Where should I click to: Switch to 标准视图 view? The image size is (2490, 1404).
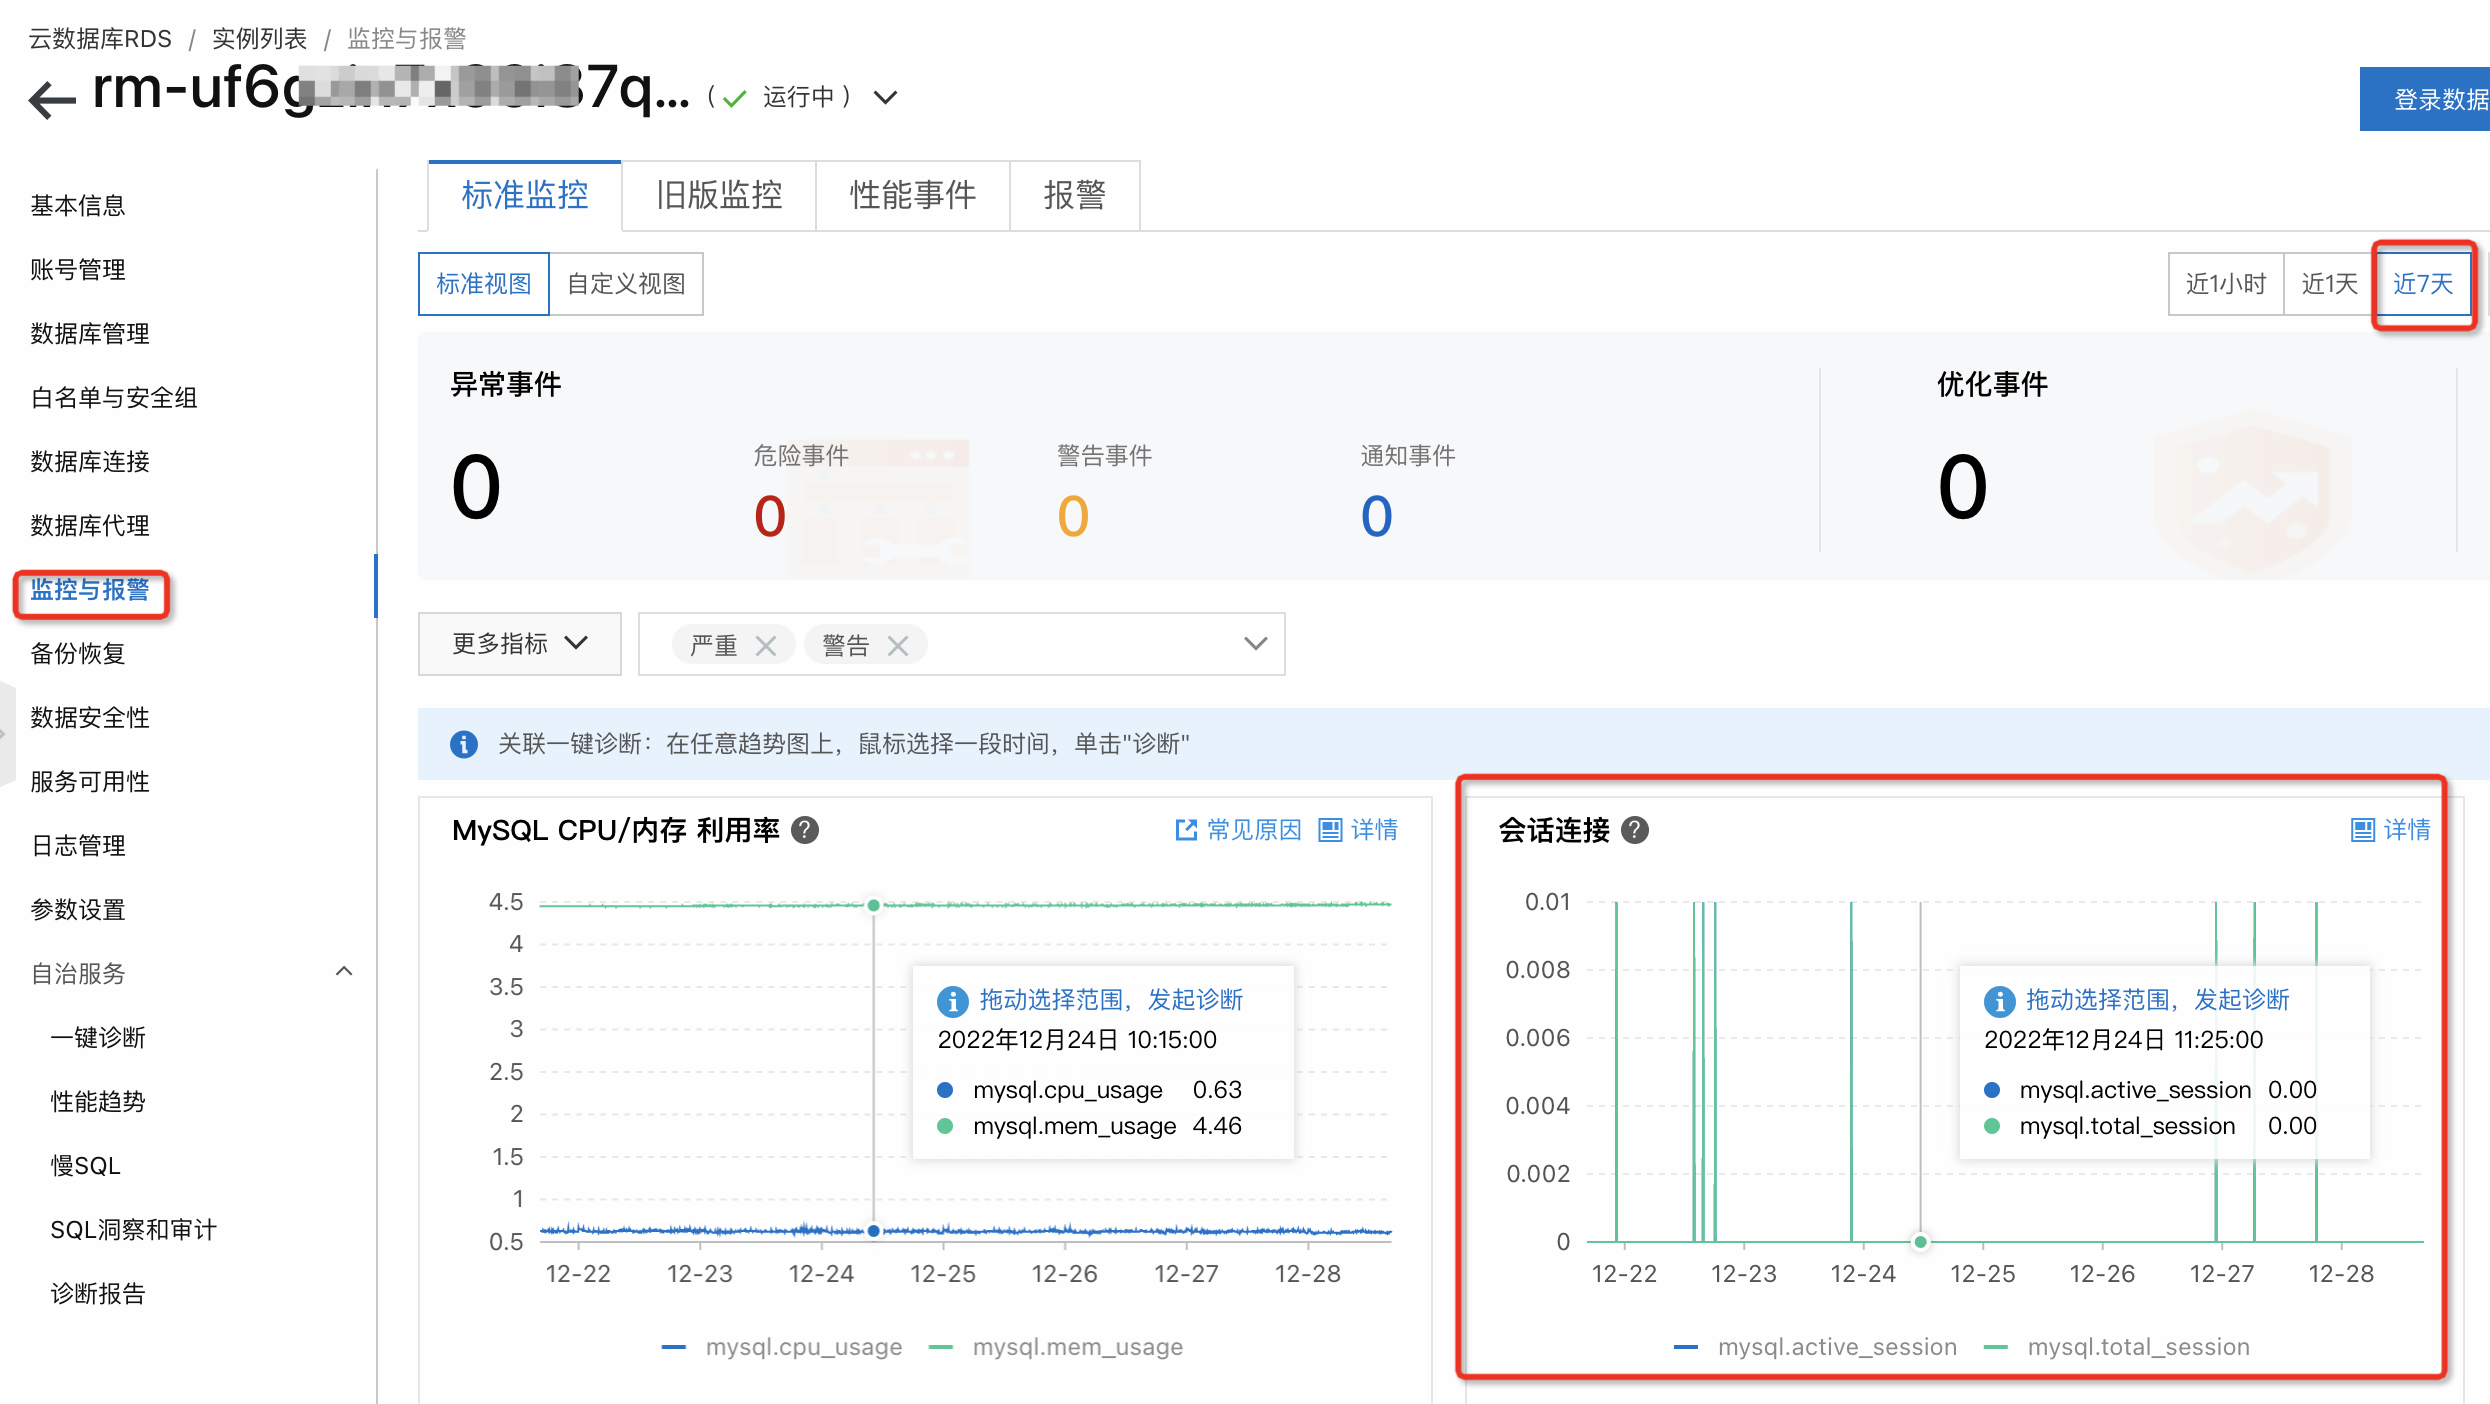tap(484, 284)
